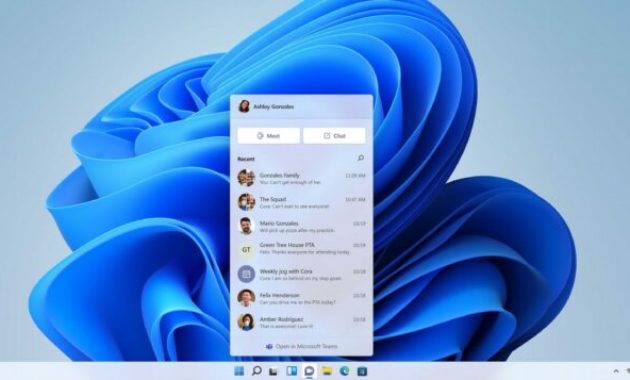Launch Microsoft Edge from taskbar
Image resolution: width=630 pixels, height=380 pixels.
tap(344, 371)
